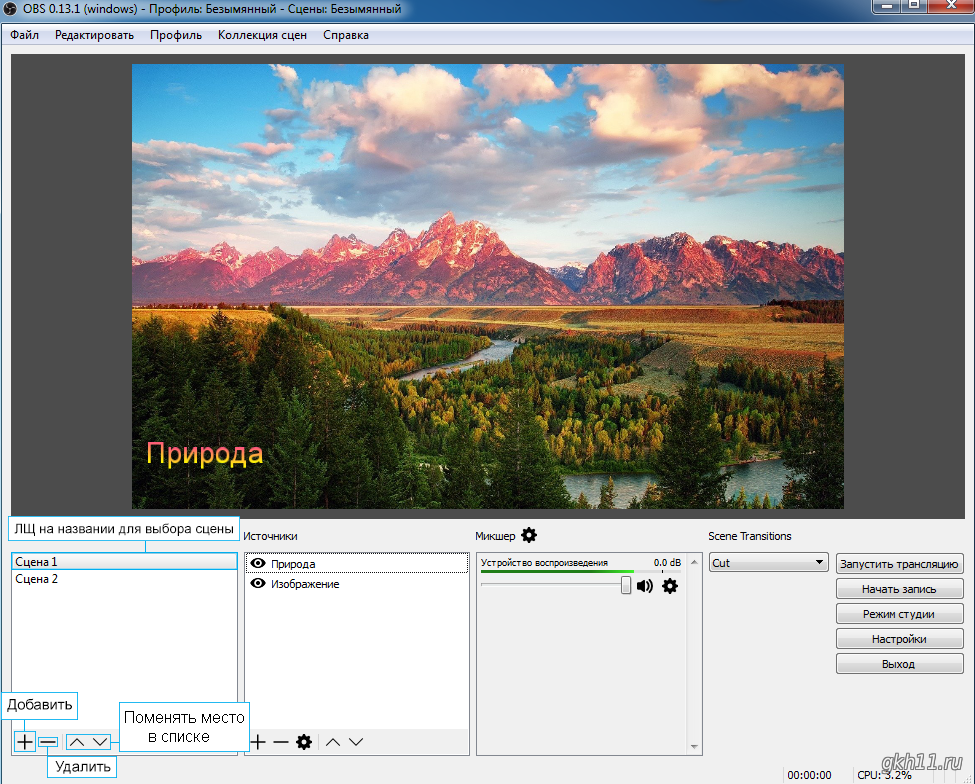Move the scene up in the list

[76, 742]
